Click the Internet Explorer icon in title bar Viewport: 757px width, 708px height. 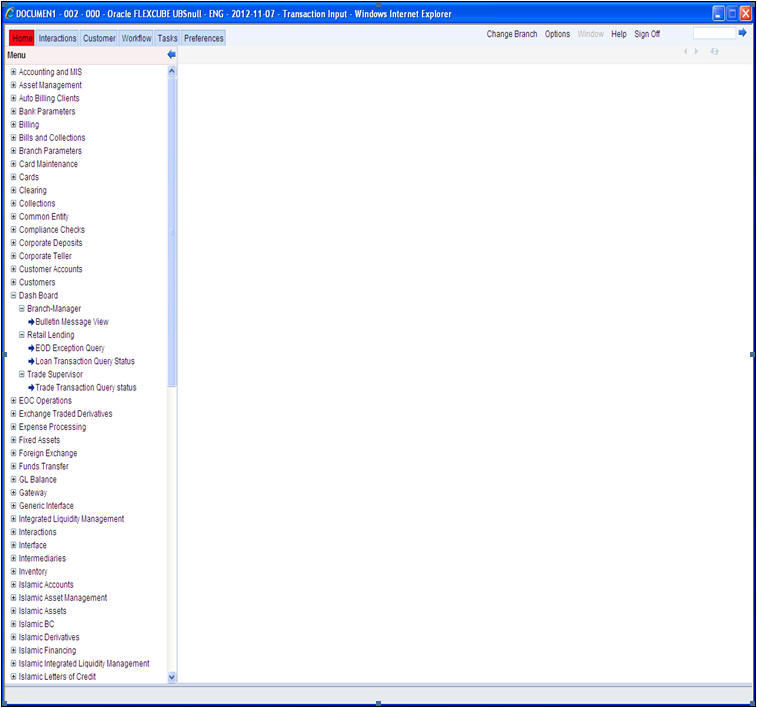pos(9,14)
